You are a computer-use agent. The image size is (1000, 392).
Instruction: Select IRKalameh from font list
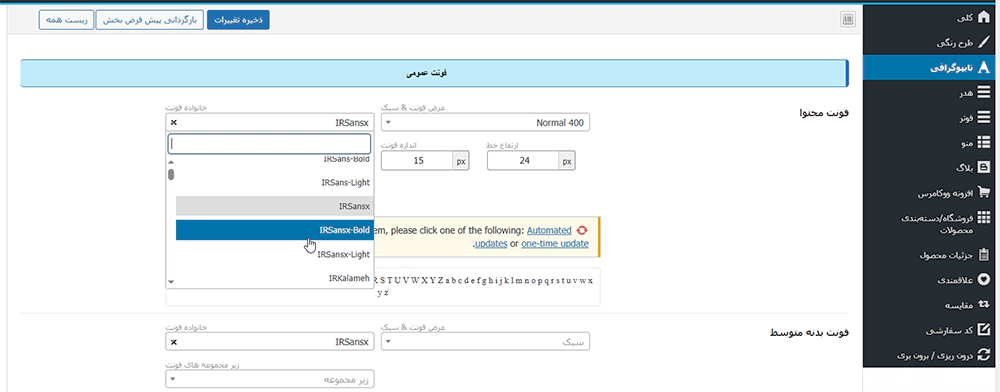[x=275, y=278]
